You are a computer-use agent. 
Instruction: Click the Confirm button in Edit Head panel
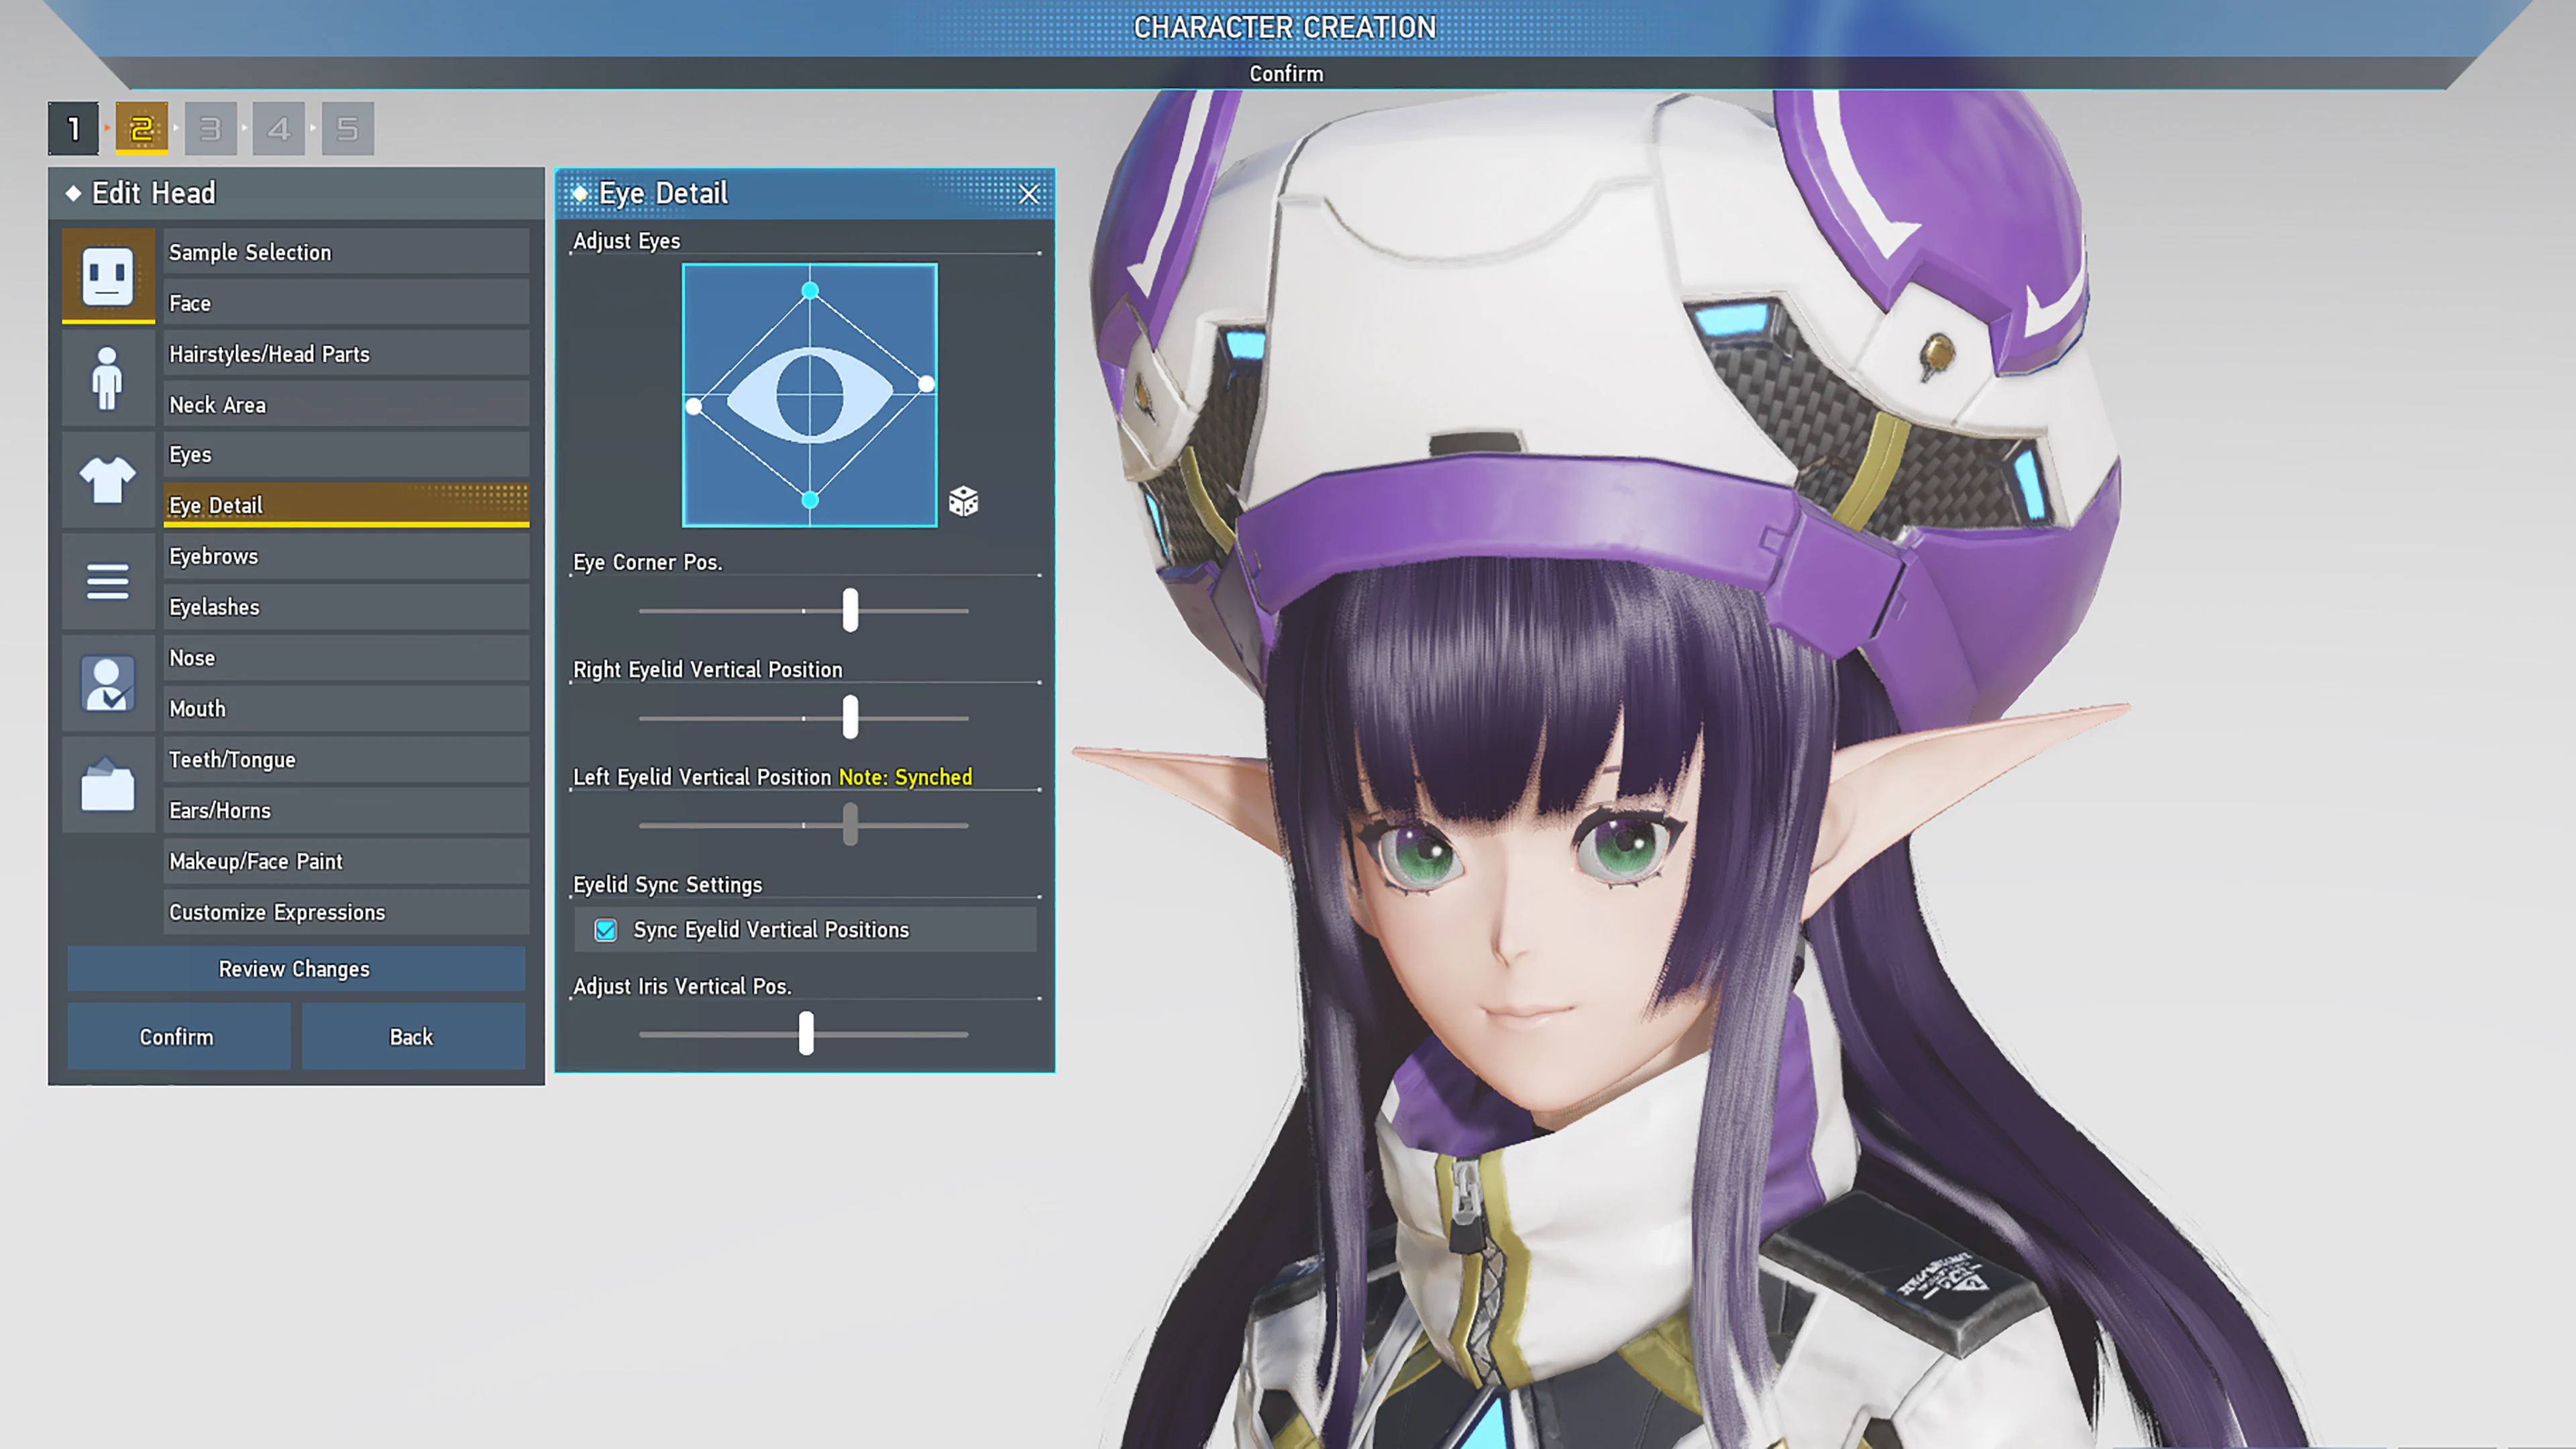(178, 1036)
